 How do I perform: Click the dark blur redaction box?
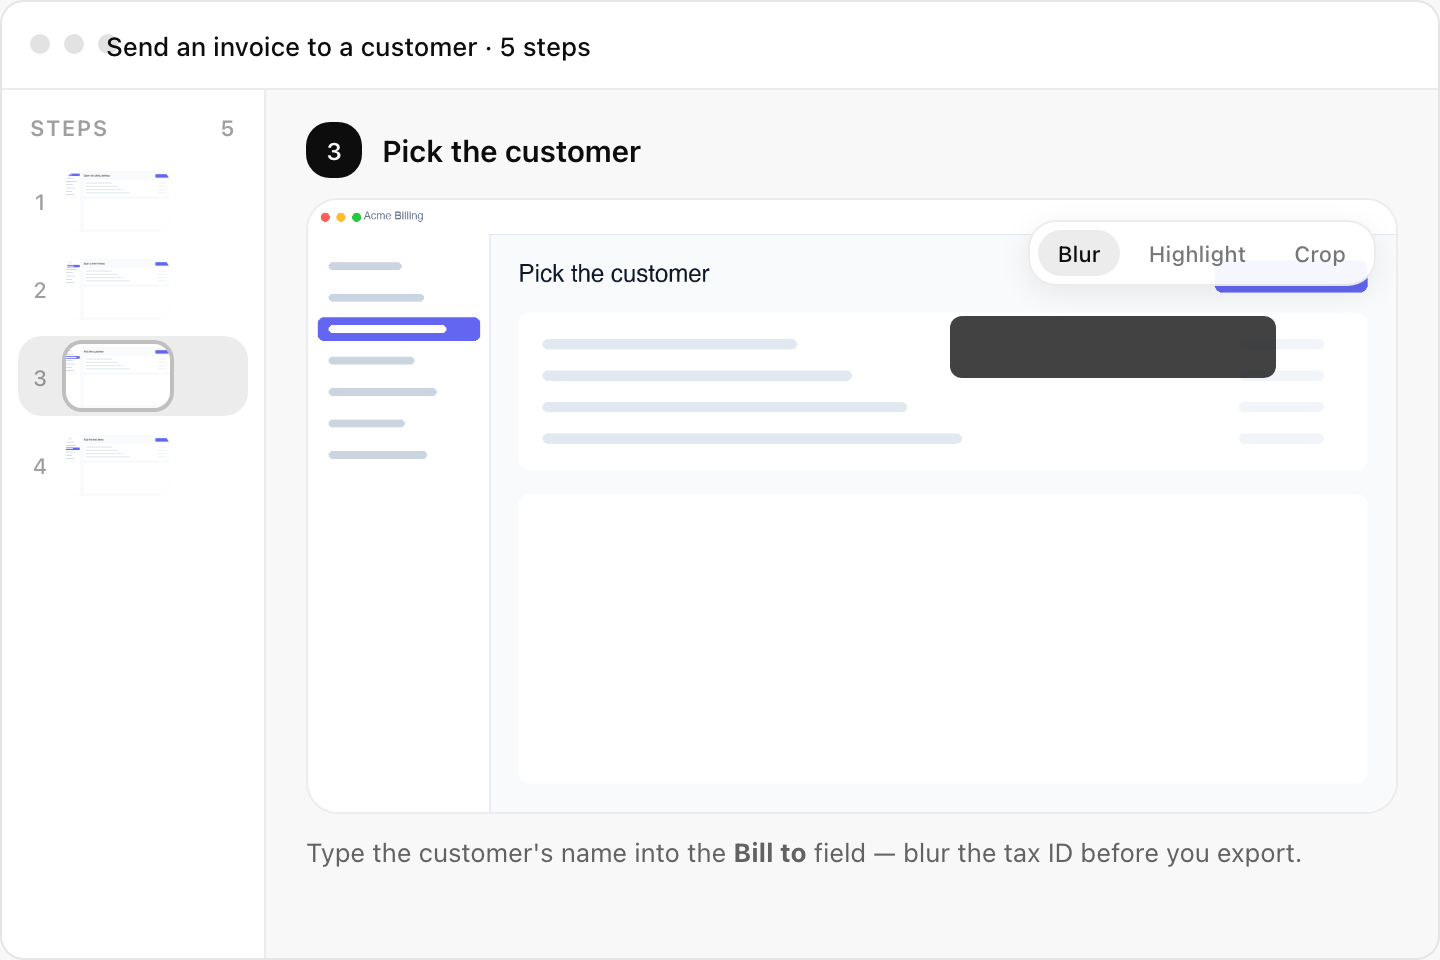click(x=1112, y=347)
